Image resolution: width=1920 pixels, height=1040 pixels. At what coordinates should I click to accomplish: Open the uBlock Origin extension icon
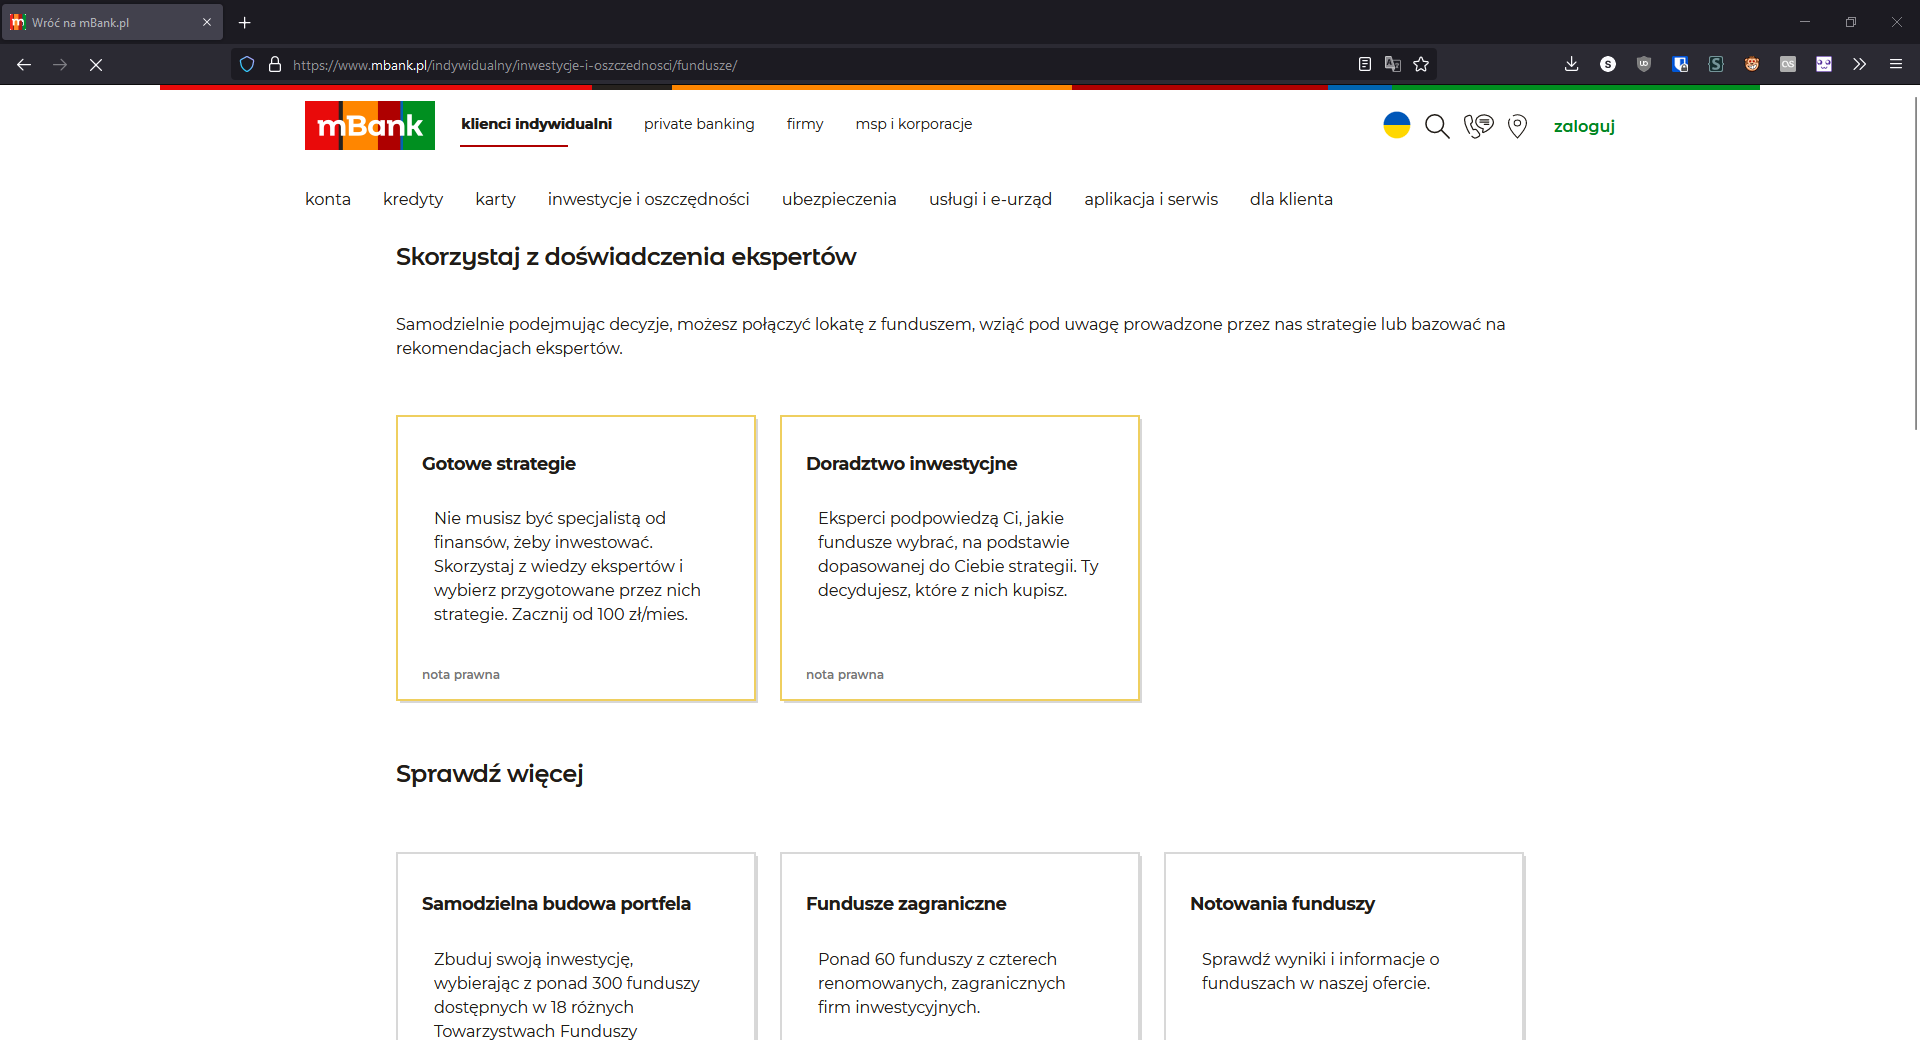[1644, 64]
